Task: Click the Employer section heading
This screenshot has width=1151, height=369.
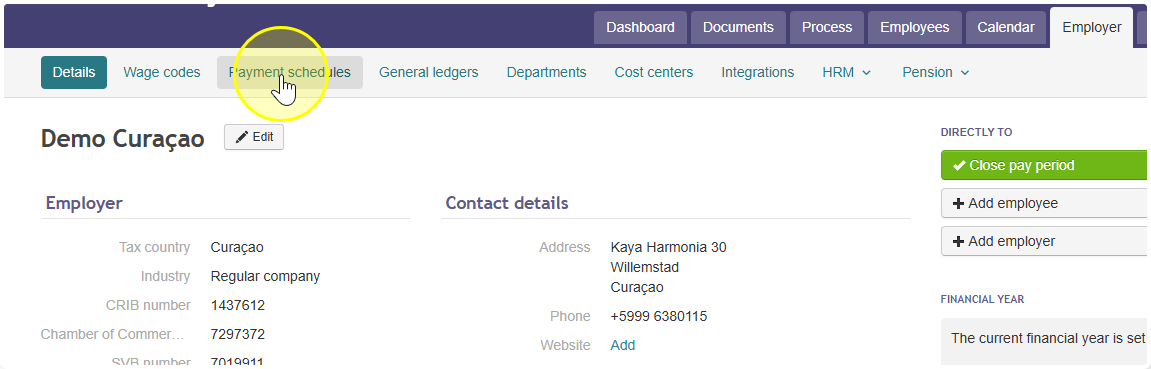Action: (x=84, y=203)
